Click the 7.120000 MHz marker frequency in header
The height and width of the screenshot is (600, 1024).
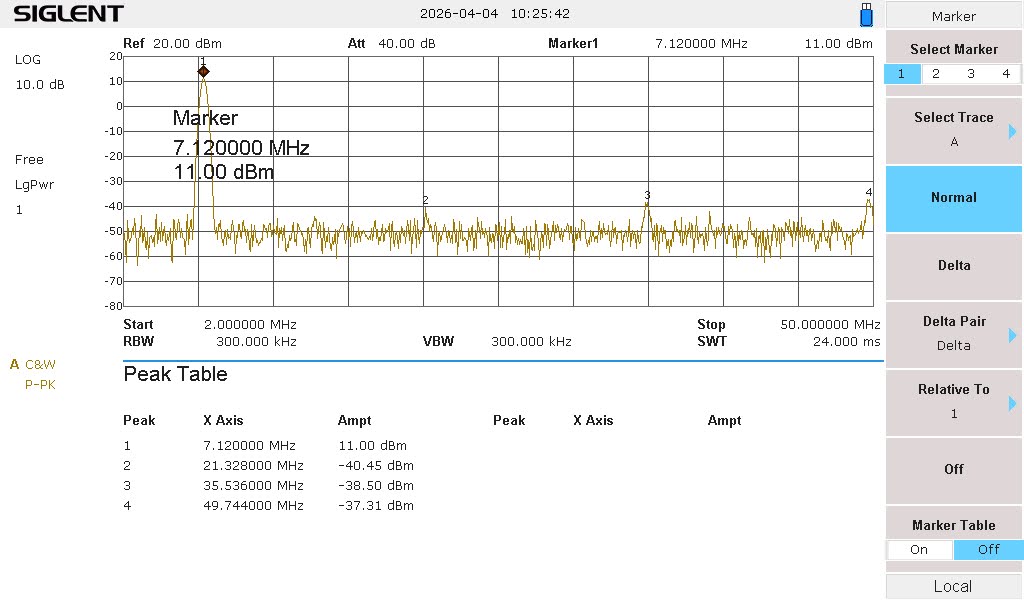(701, 44)
